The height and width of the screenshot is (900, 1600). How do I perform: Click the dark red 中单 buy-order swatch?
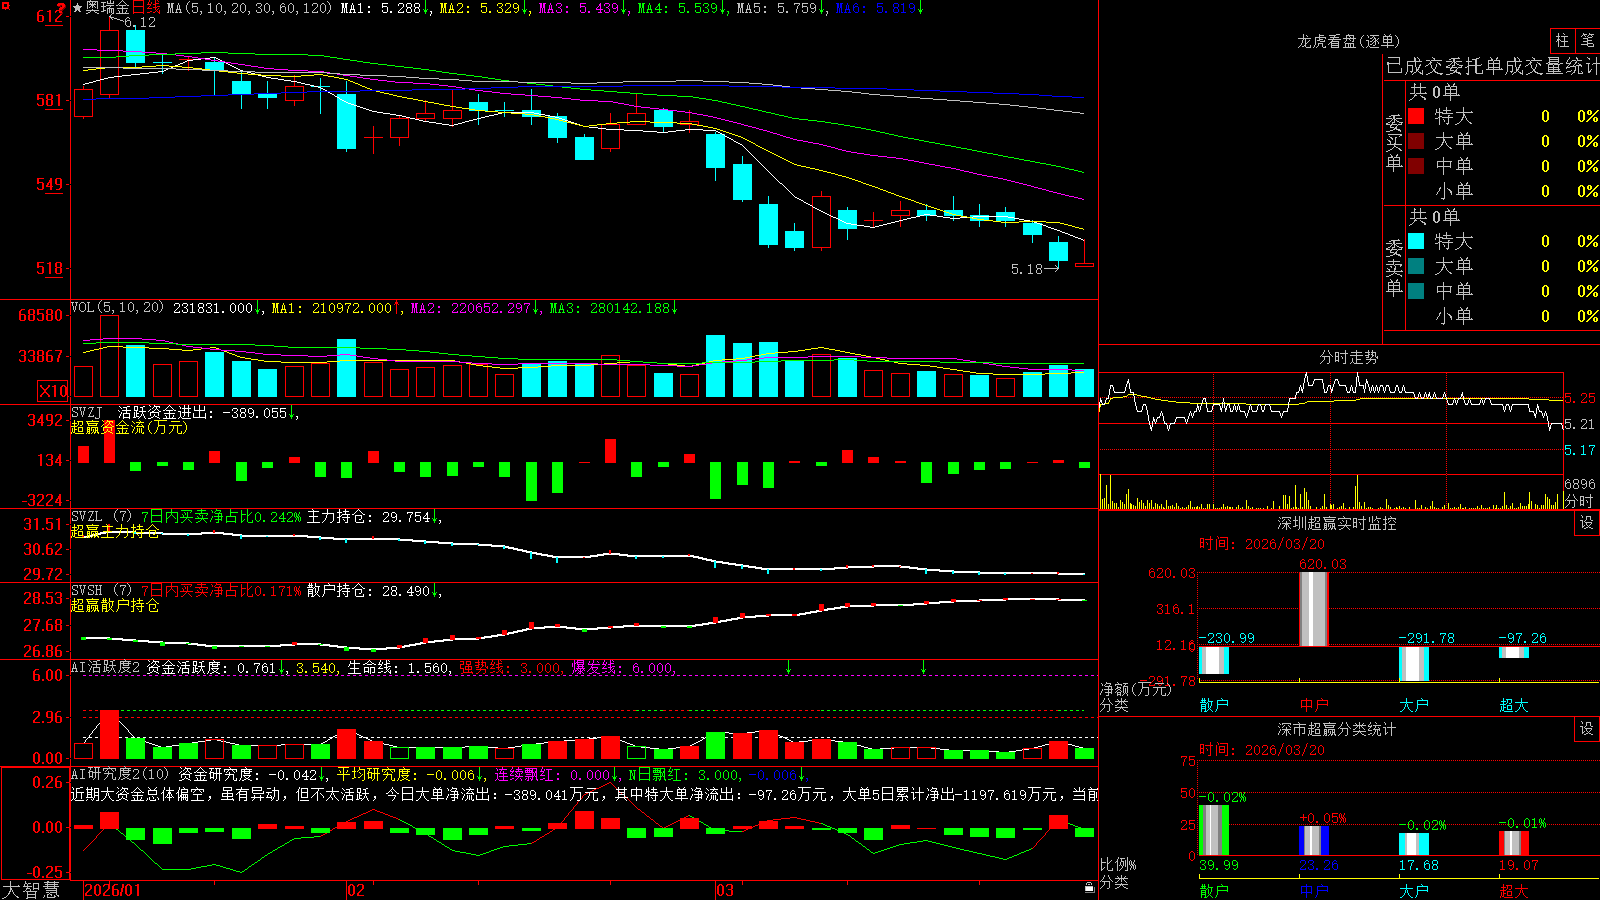[x=1416, y=165]
